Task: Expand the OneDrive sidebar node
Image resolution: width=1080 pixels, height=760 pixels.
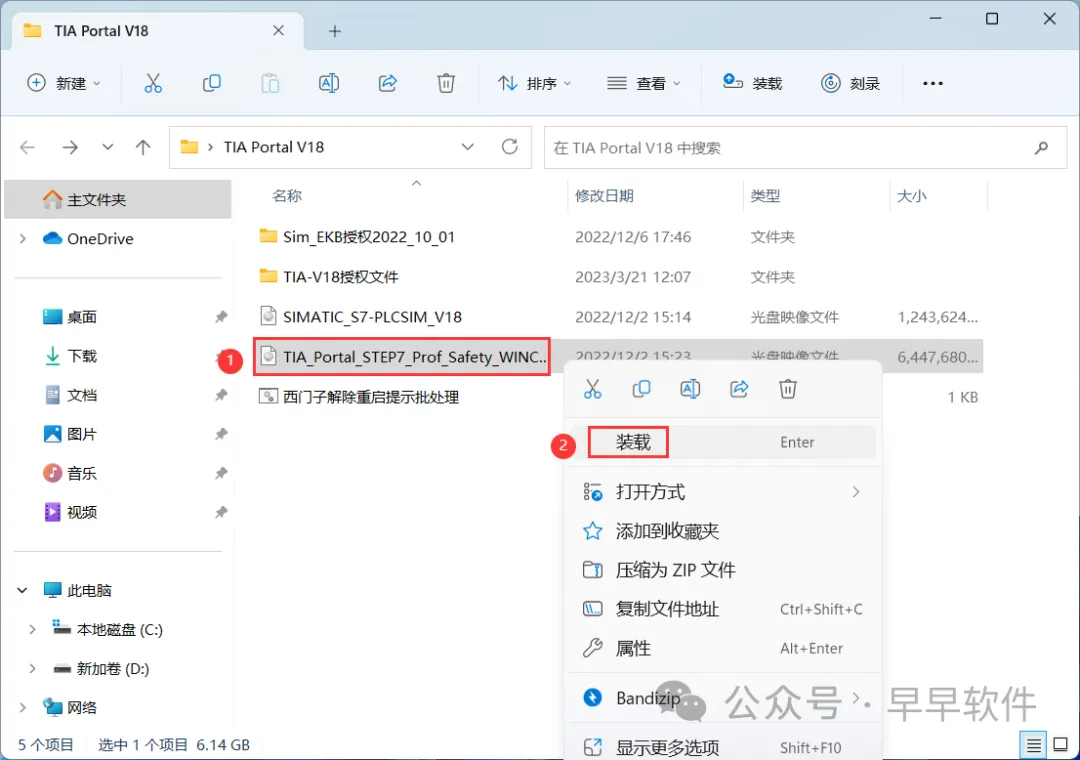Action: pyautogui.click(x=23, y=238)
